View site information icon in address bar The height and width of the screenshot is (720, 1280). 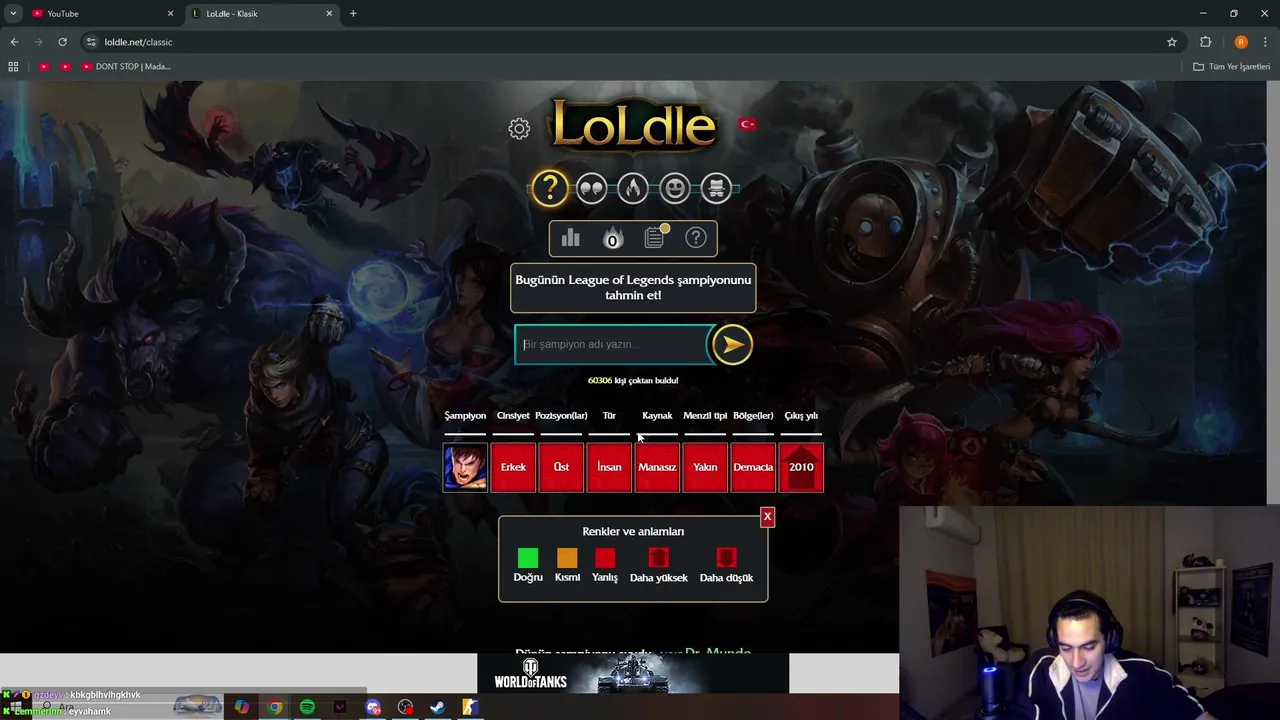pyautogui.click(x=91, y=42)
